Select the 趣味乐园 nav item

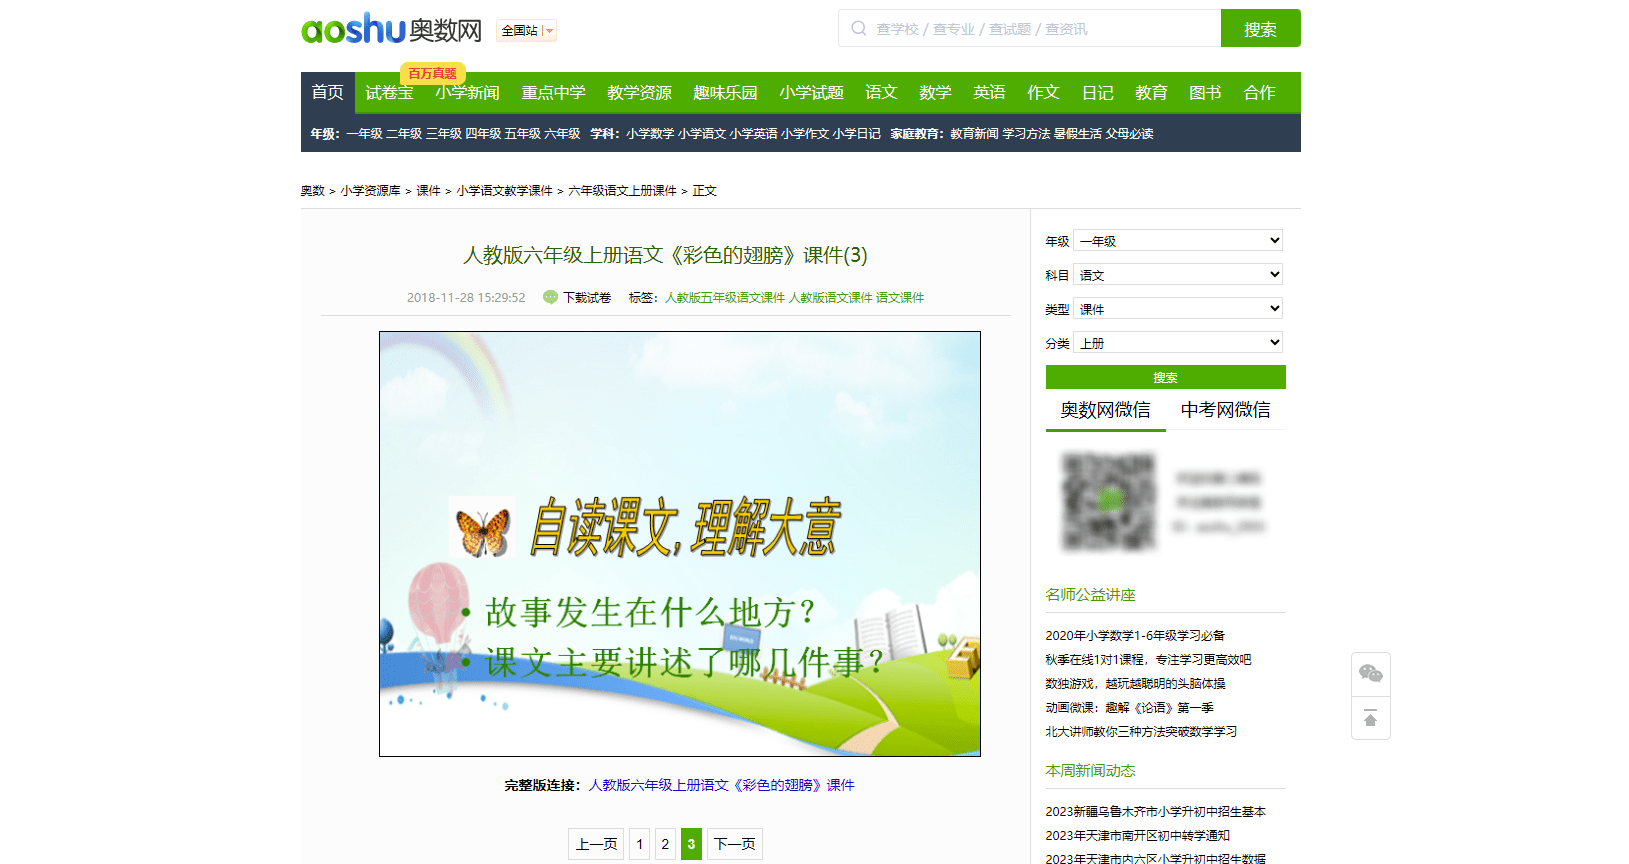[725, 92]
